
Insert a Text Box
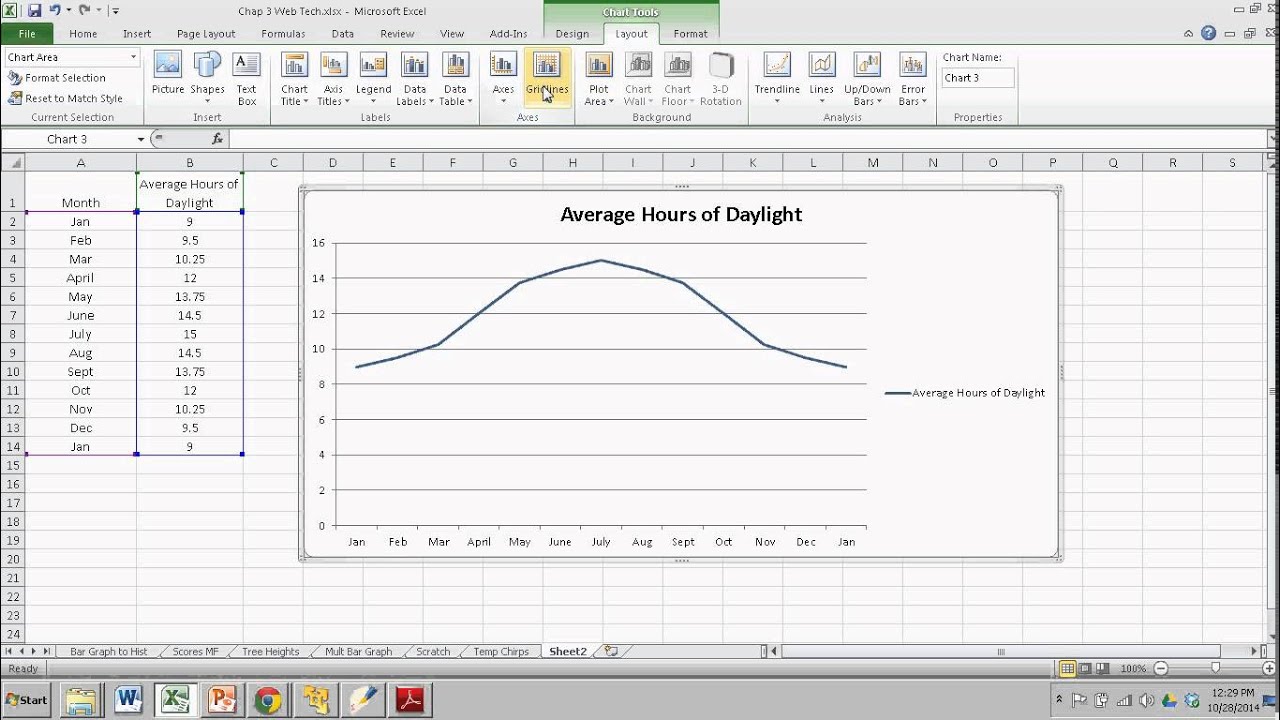pos(246,79)
